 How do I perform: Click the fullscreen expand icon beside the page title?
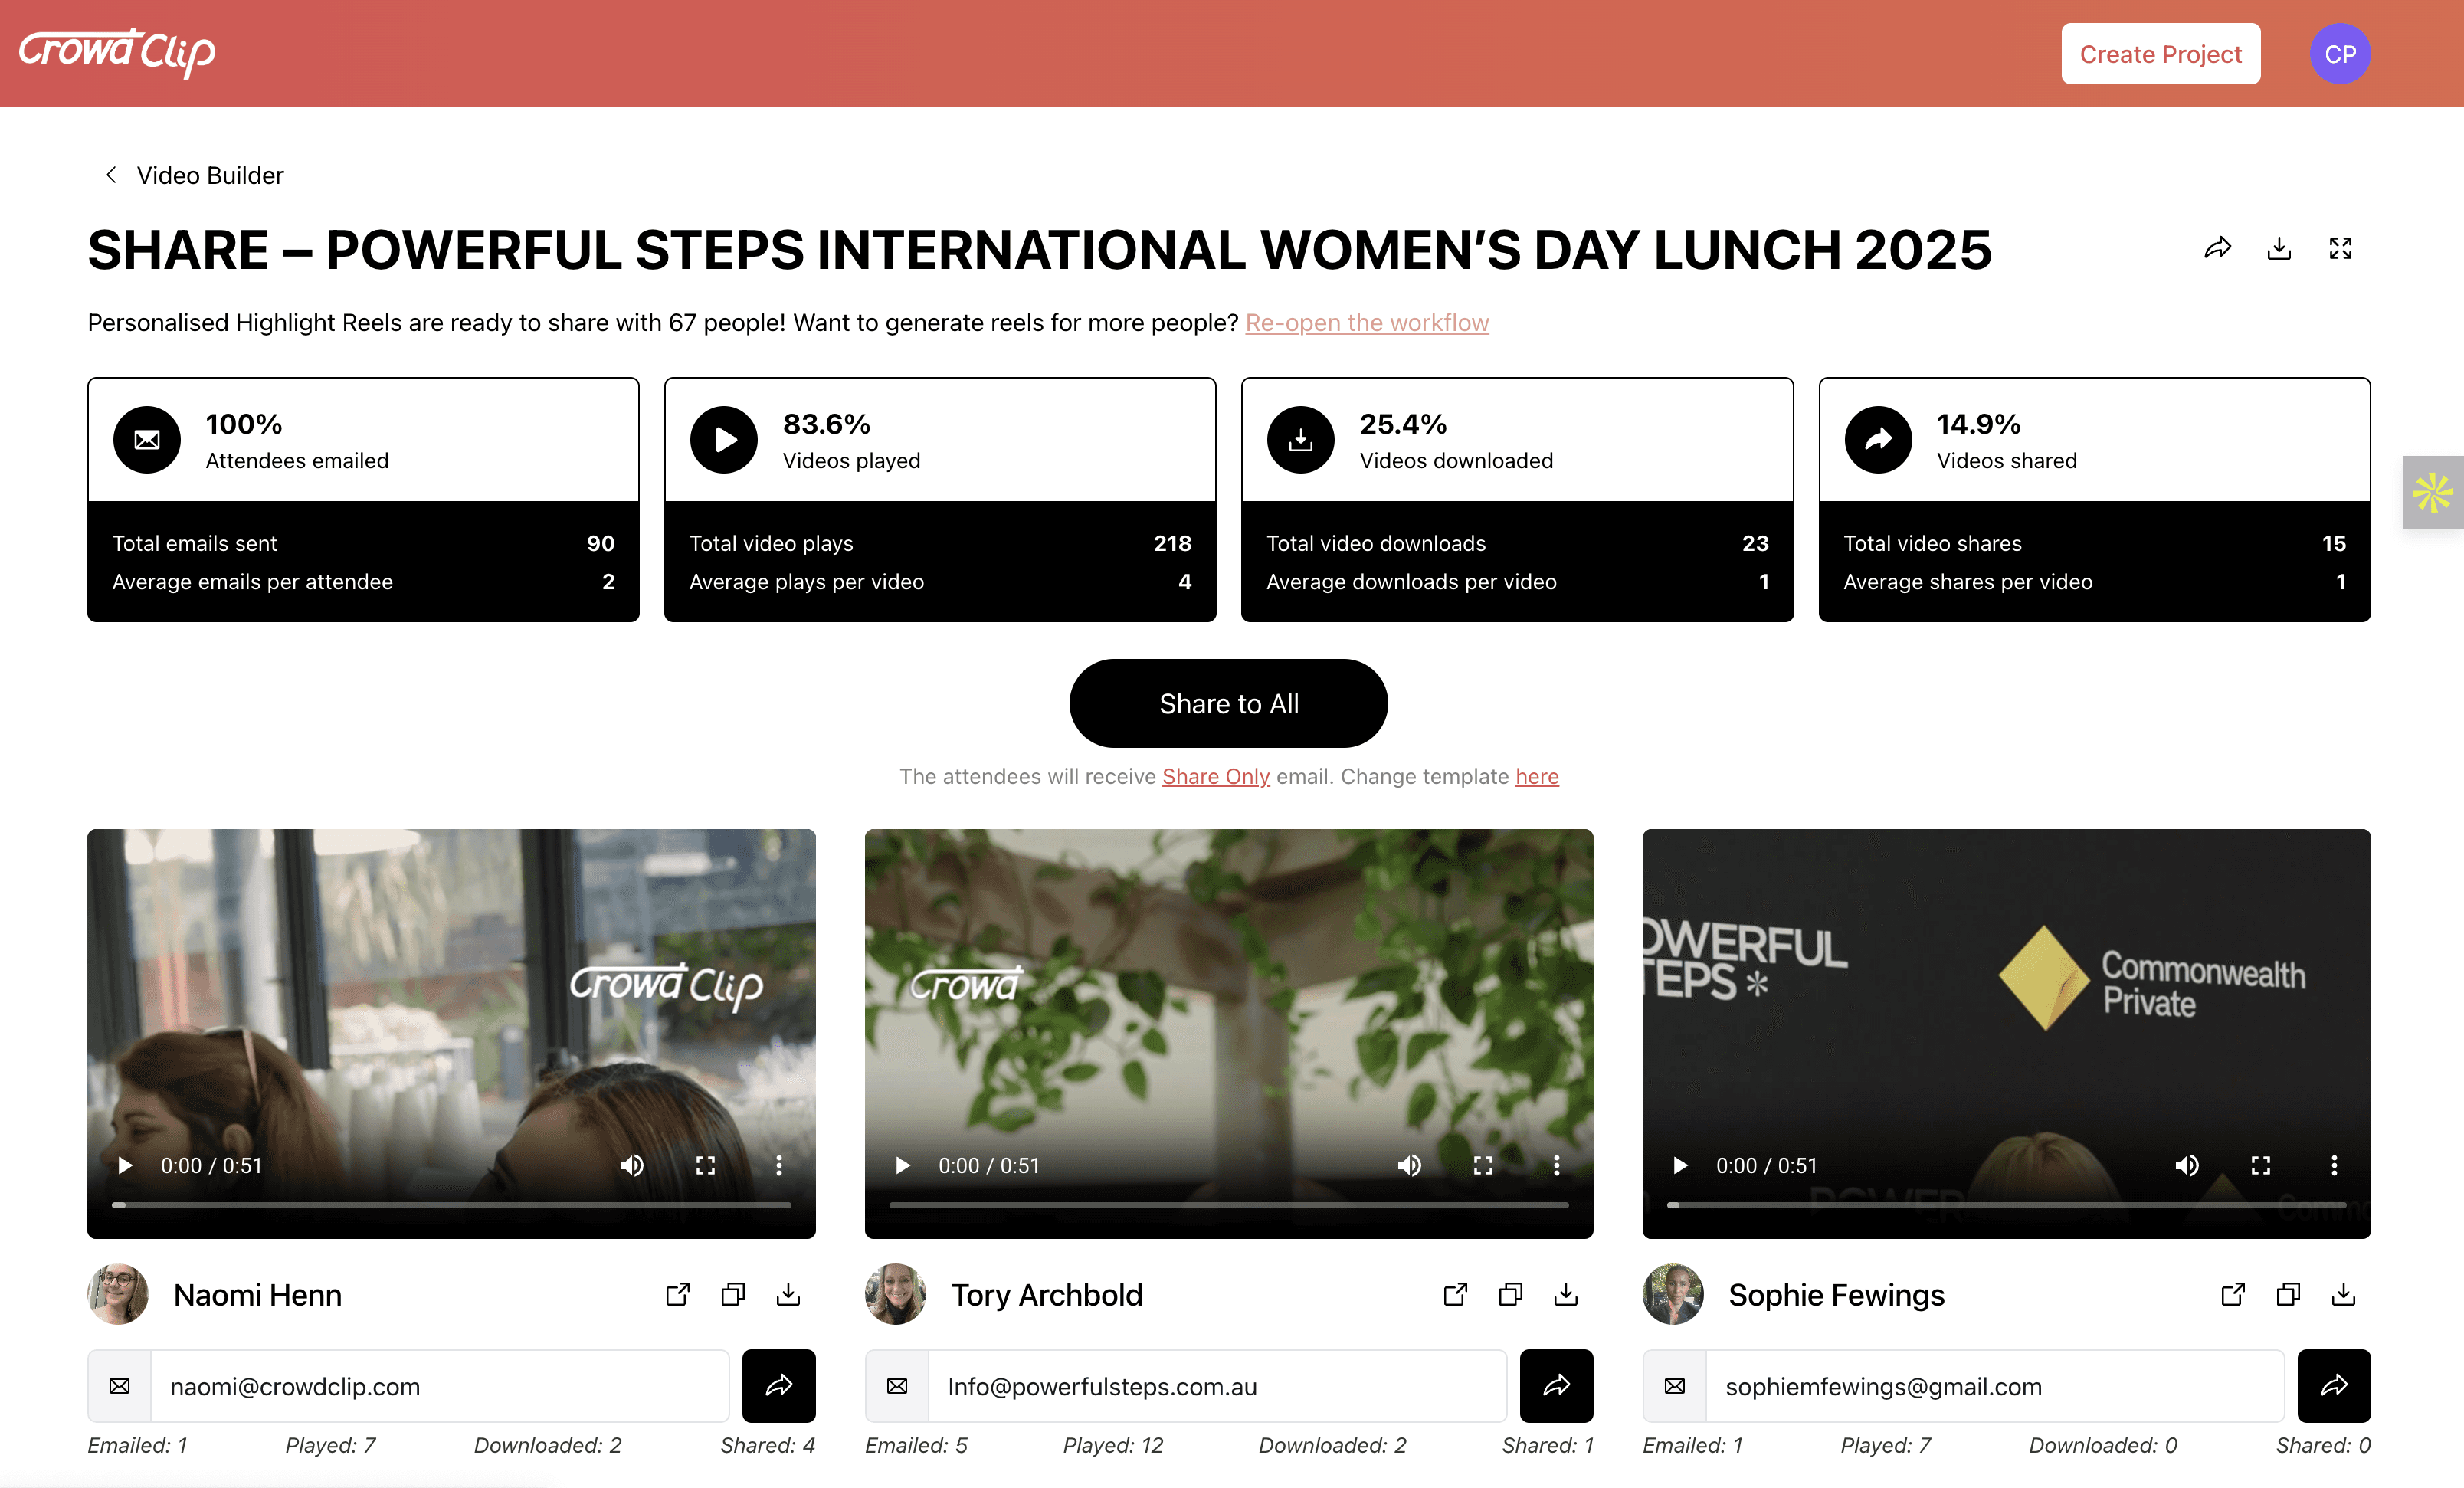(2340, 248)
